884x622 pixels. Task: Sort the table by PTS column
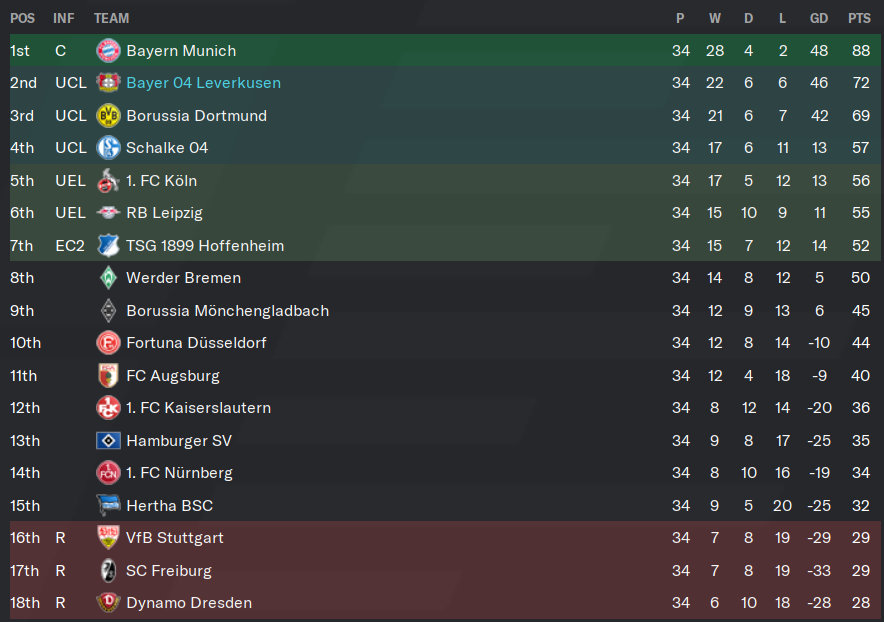pos(859,19)
